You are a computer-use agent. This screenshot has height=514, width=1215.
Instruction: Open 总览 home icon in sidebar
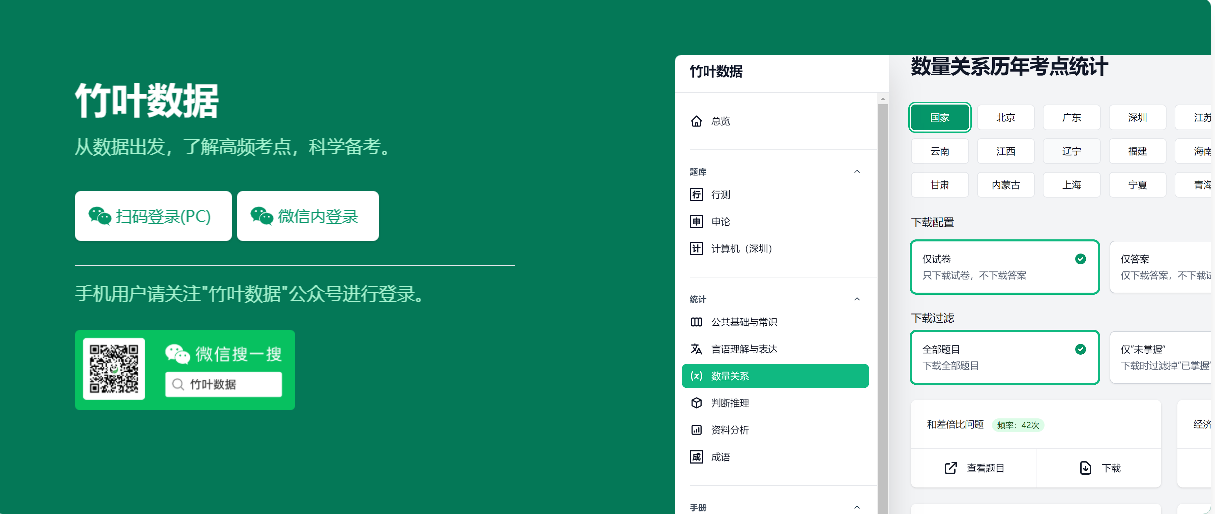coord(697,121)
